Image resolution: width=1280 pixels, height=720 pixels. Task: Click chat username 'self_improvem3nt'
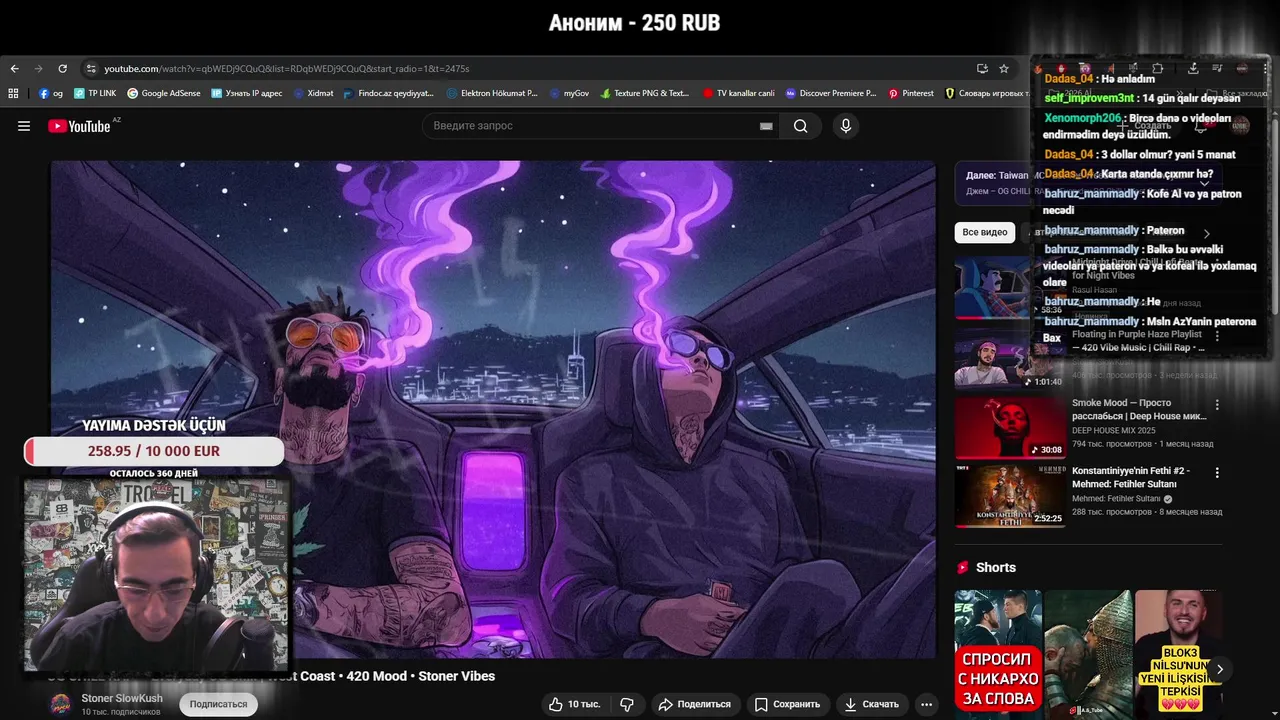coord(1089,98)
